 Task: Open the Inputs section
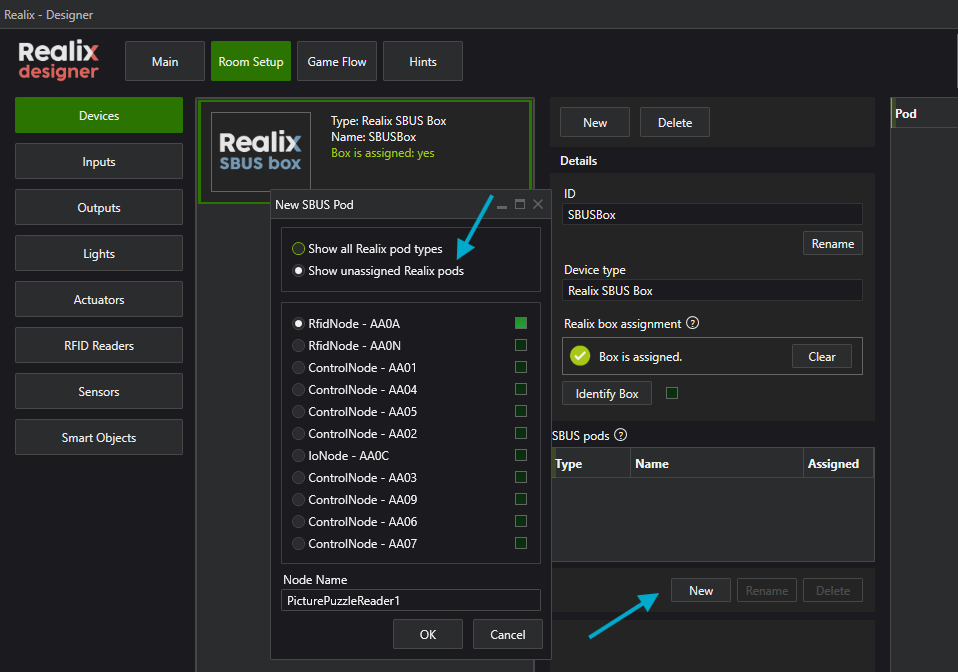tap(99, 161)
